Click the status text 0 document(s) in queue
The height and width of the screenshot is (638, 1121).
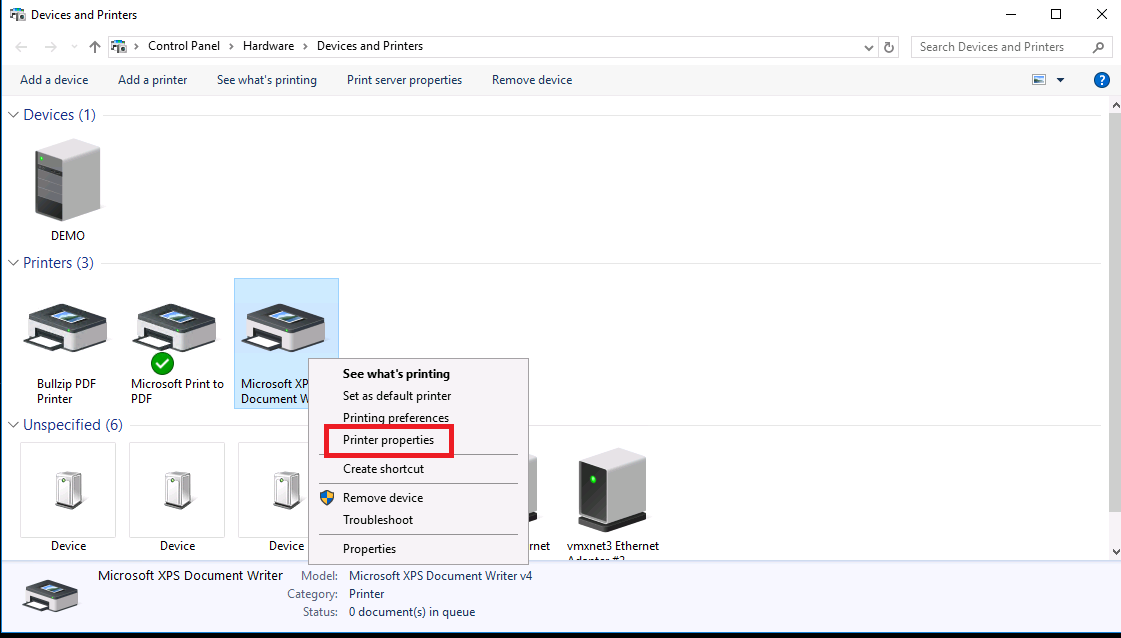(412, 612)
